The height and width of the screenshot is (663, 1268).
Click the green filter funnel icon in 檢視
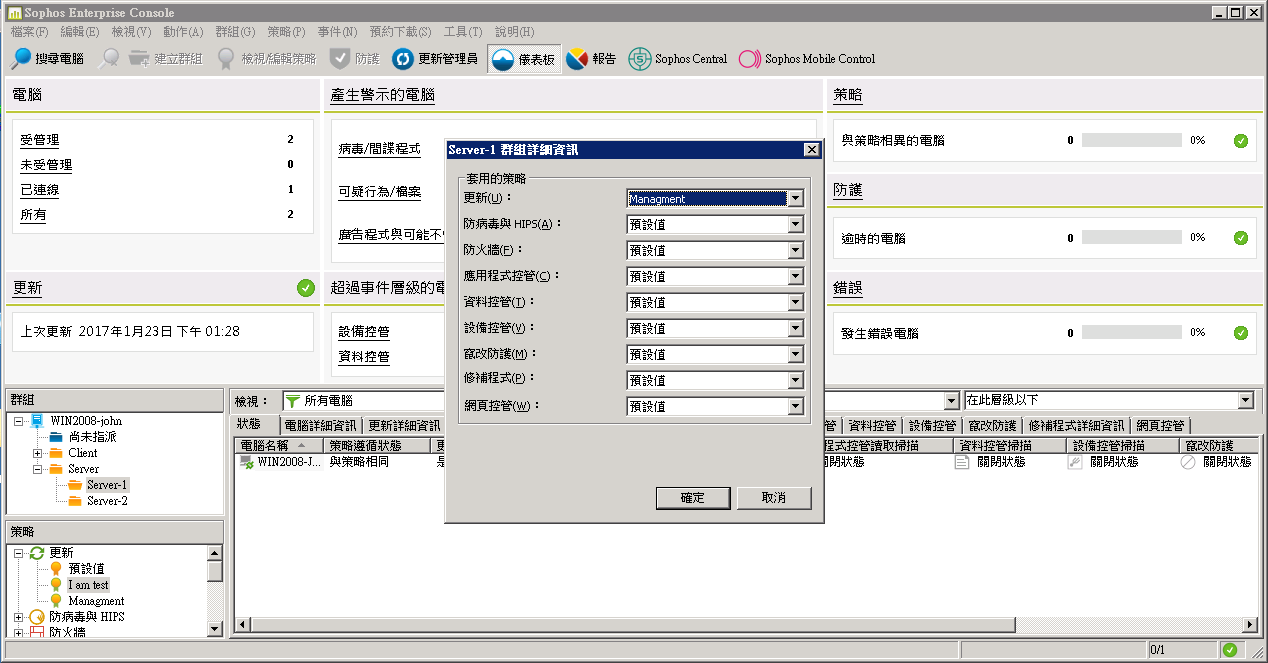click(293, 401)
